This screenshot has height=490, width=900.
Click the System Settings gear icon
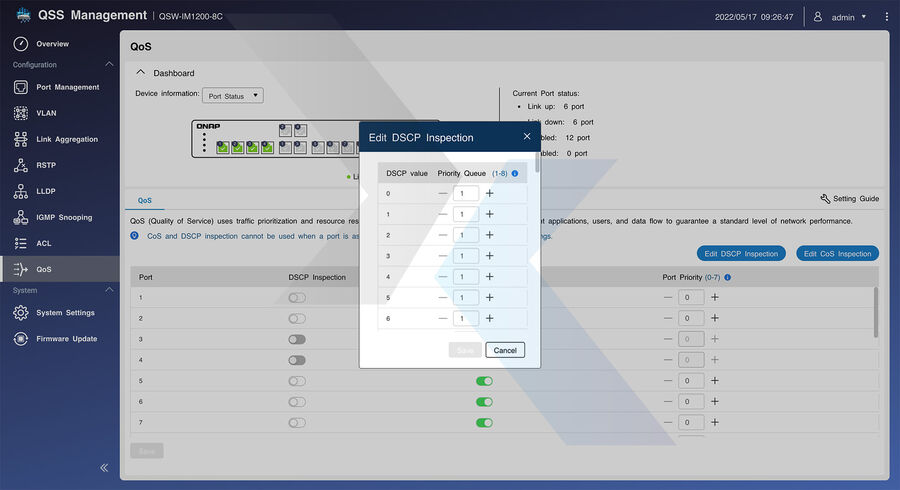pyautogui.click(x=21, y=313)
